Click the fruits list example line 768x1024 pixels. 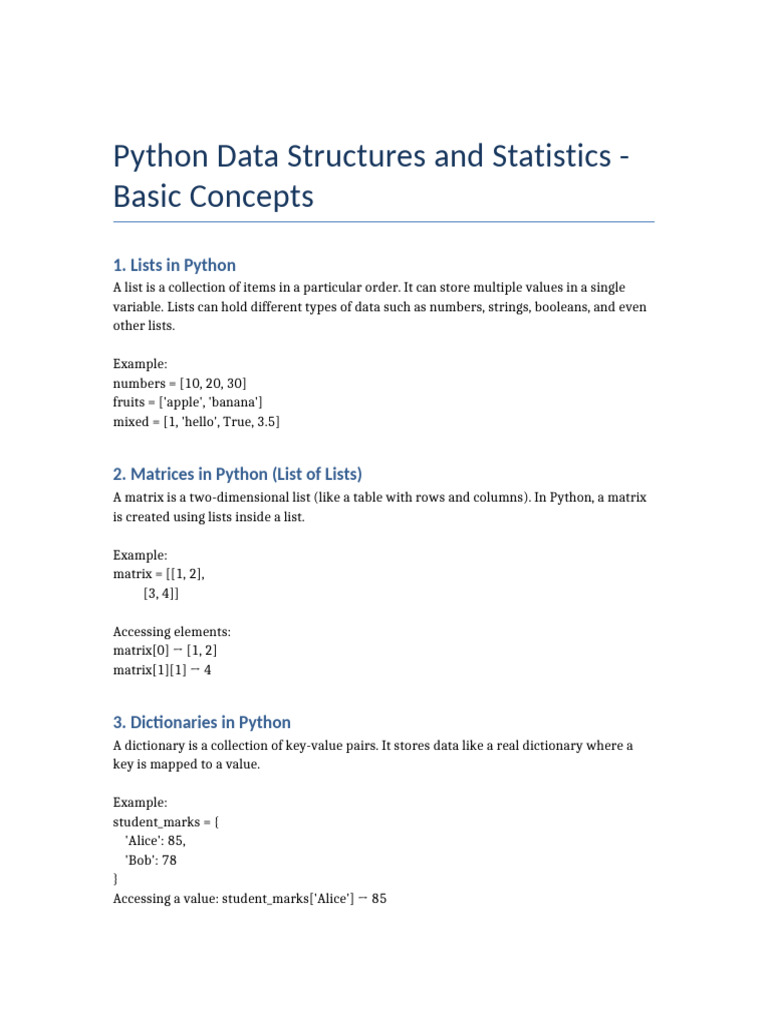[x=187, y=402]
